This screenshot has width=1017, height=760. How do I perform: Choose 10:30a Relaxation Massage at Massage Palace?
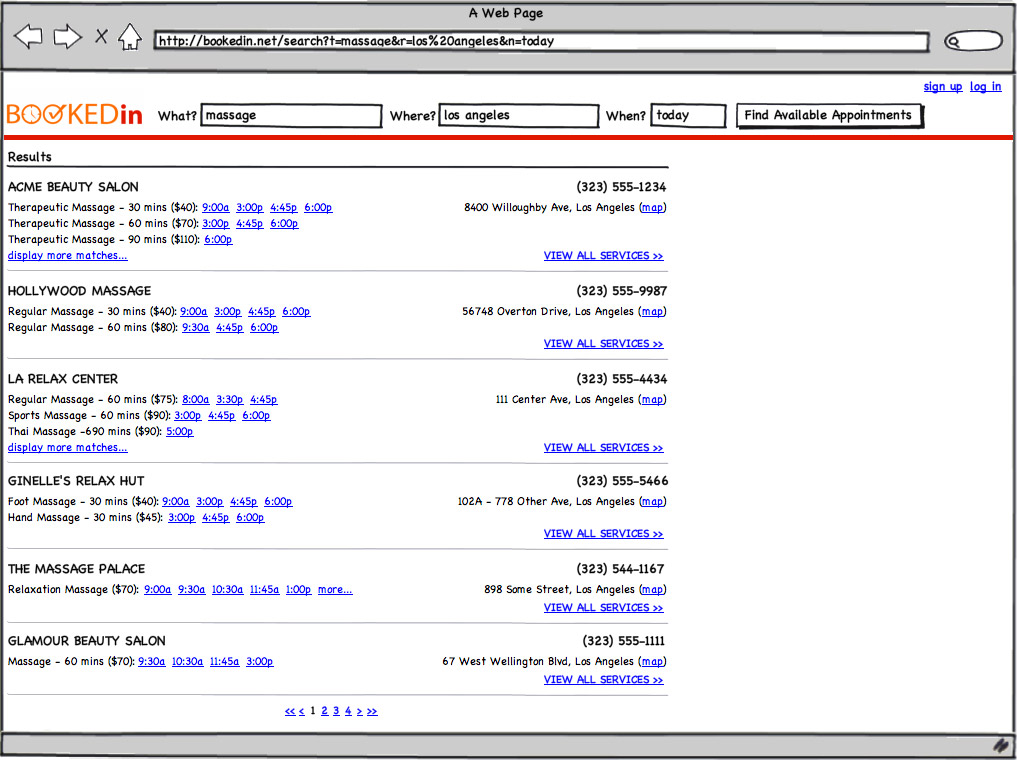[227, 589]
